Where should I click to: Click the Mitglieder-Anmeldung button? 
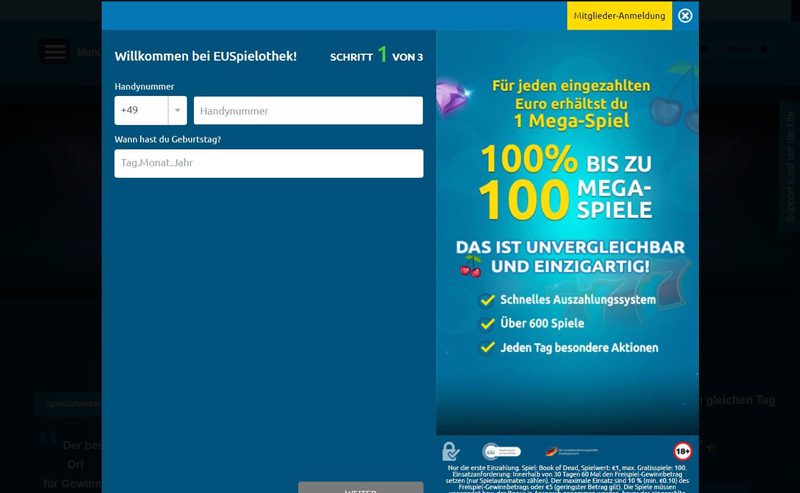coord(619,16)
